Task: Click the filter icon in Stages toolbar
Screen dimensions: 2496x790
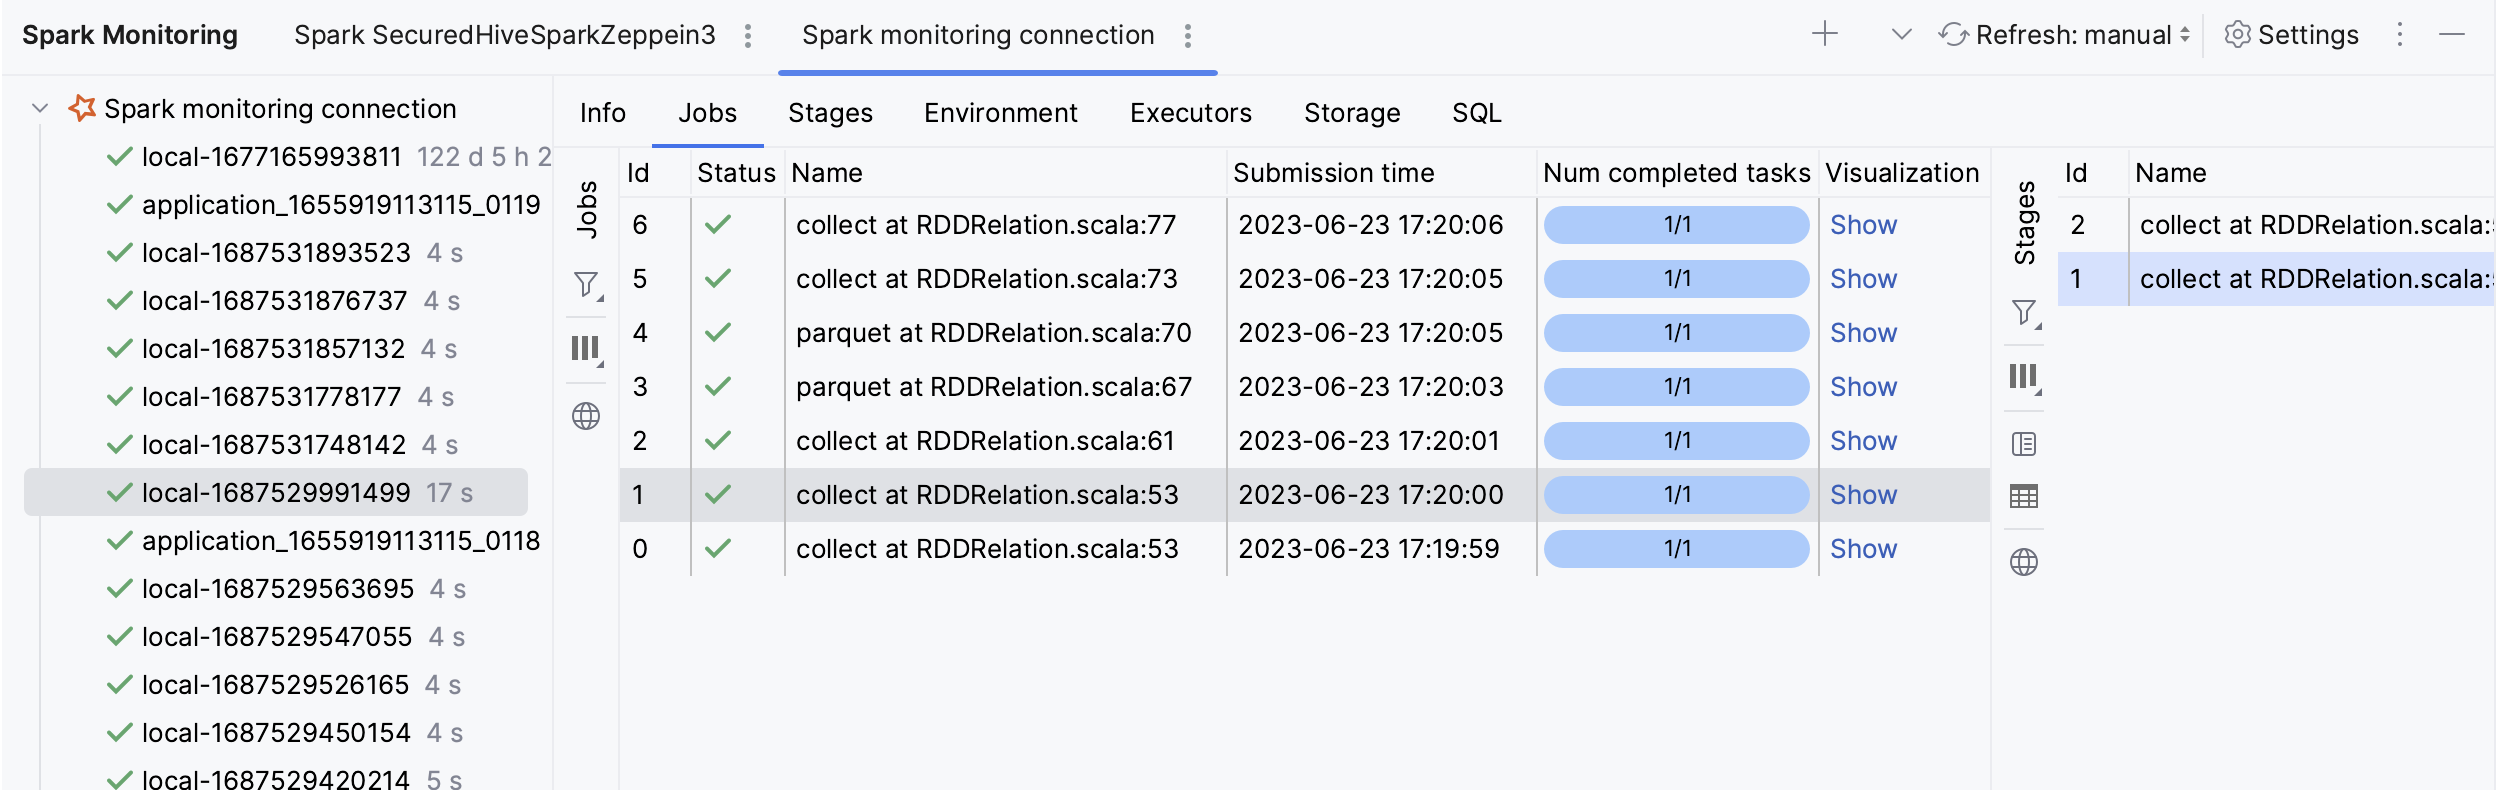Action: point(2024,313)
